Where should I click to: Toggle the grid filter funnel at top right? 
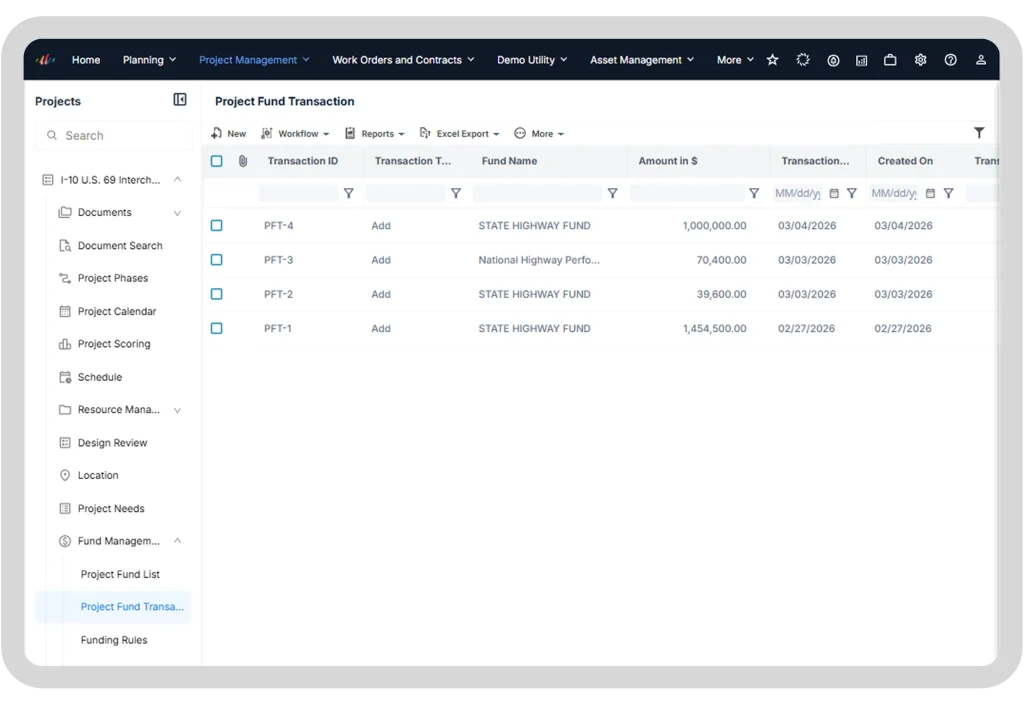(979, 133)
